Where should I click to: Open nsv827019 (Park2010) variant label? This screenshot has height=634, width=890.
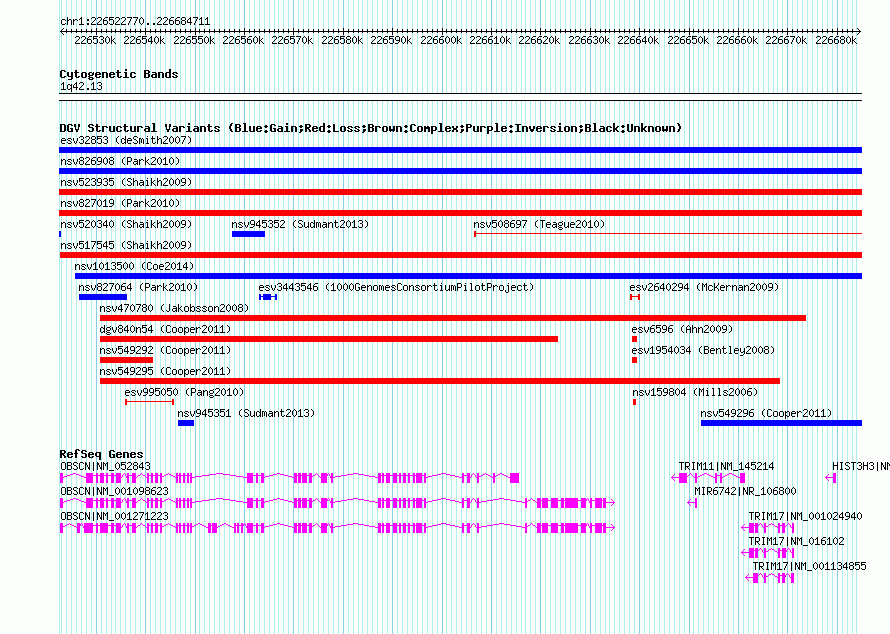pos(120,203)
